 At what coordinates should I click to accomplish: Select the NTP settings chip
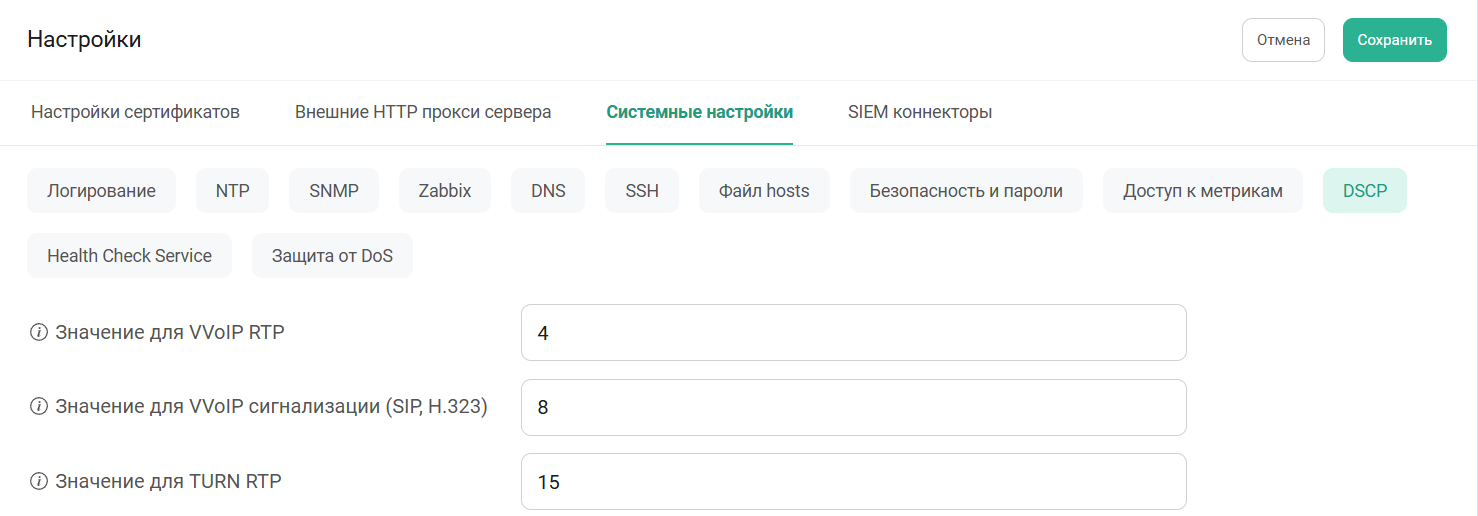point(232,191)
